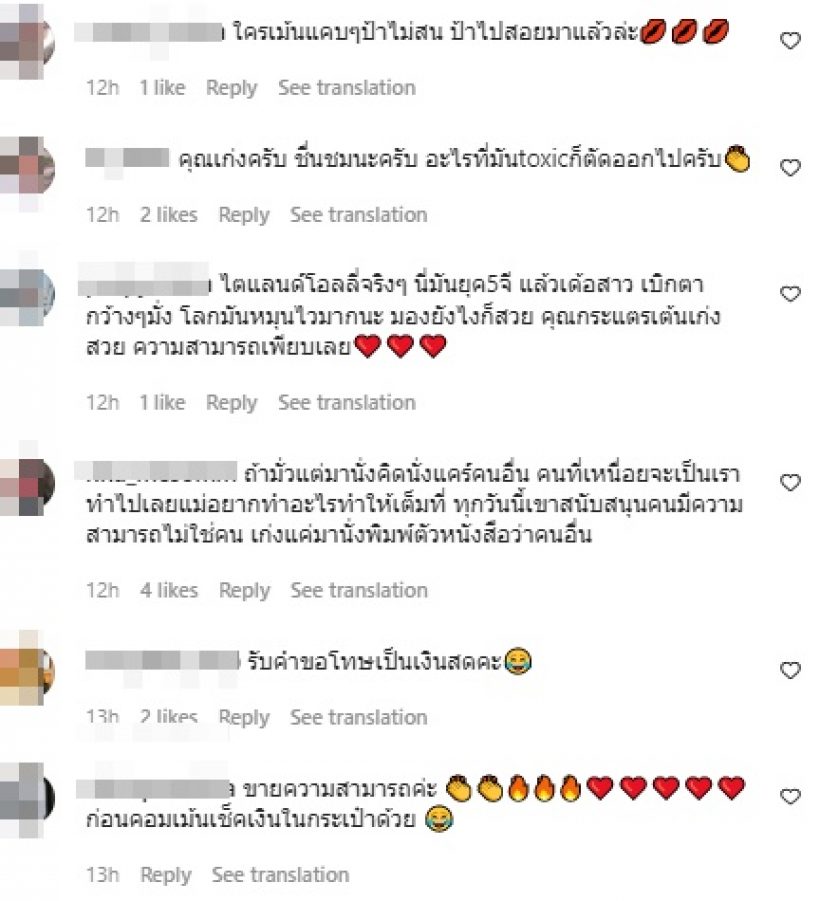Like the comment with three red hearts
The image size is (820, 901).
click(x=790, y=294)
